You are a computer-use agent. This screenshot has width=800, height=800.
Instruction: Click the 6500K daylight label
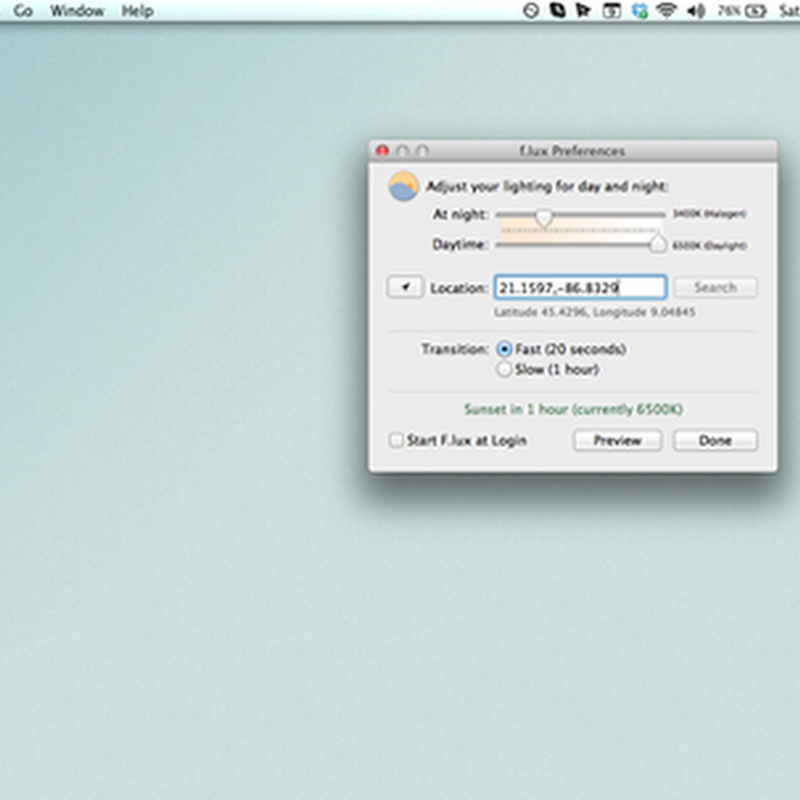pos(709,245)
